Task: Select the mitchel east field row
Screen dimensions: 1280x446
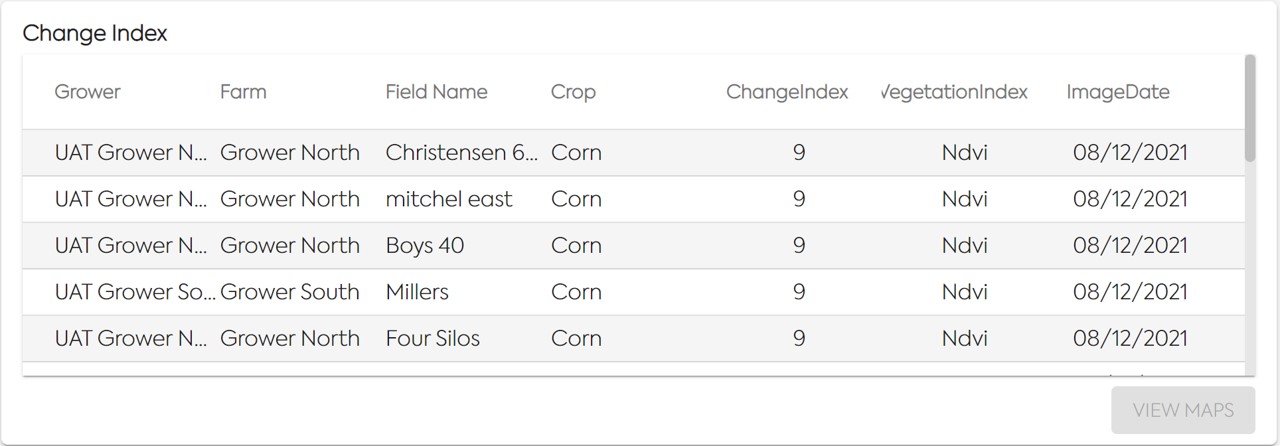Action: coord(449,199)
